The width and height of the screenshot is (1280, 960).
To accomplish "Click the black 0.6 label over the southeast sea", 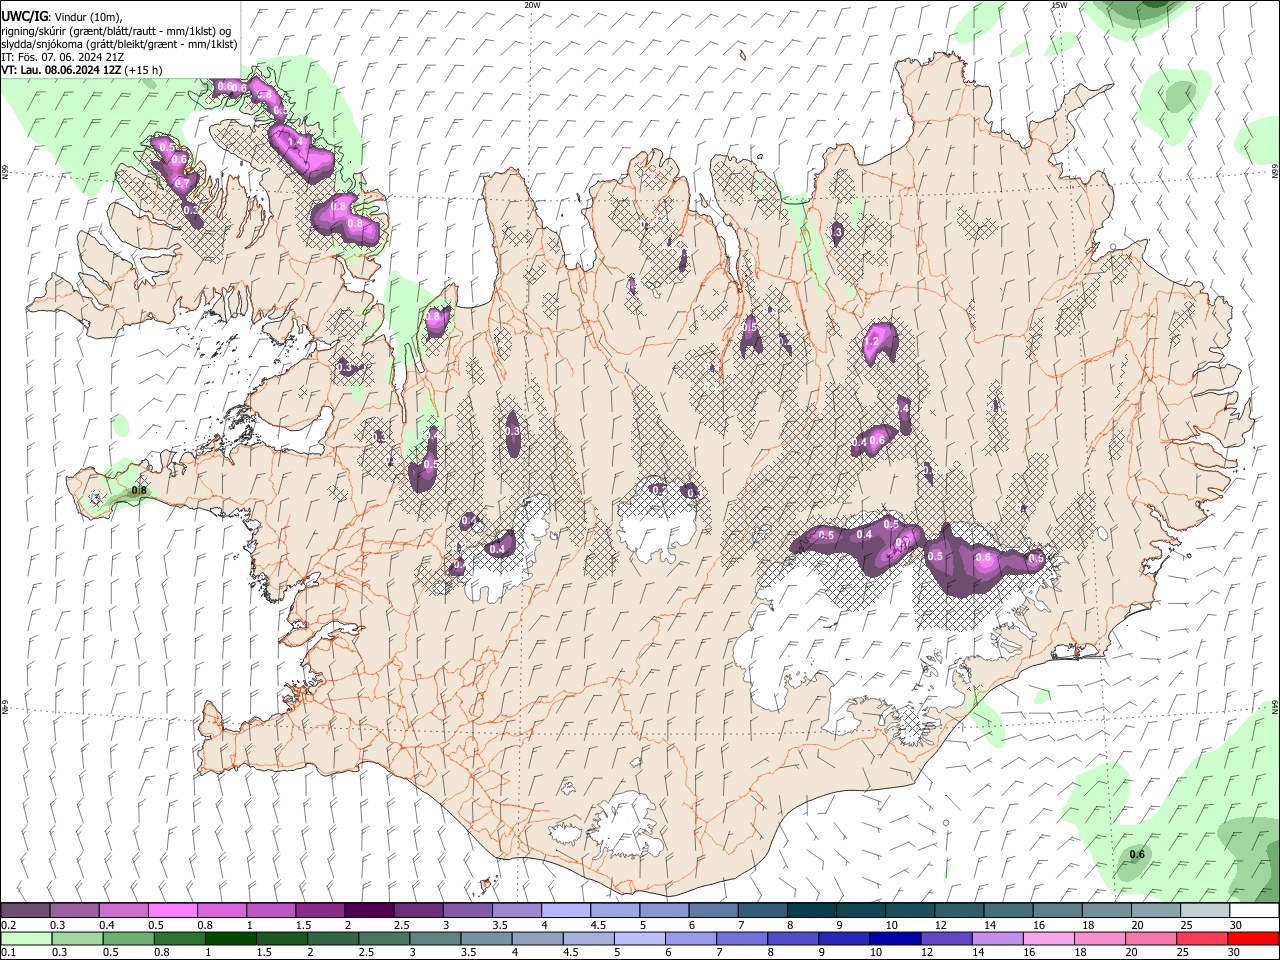I will click(1137, 854).
